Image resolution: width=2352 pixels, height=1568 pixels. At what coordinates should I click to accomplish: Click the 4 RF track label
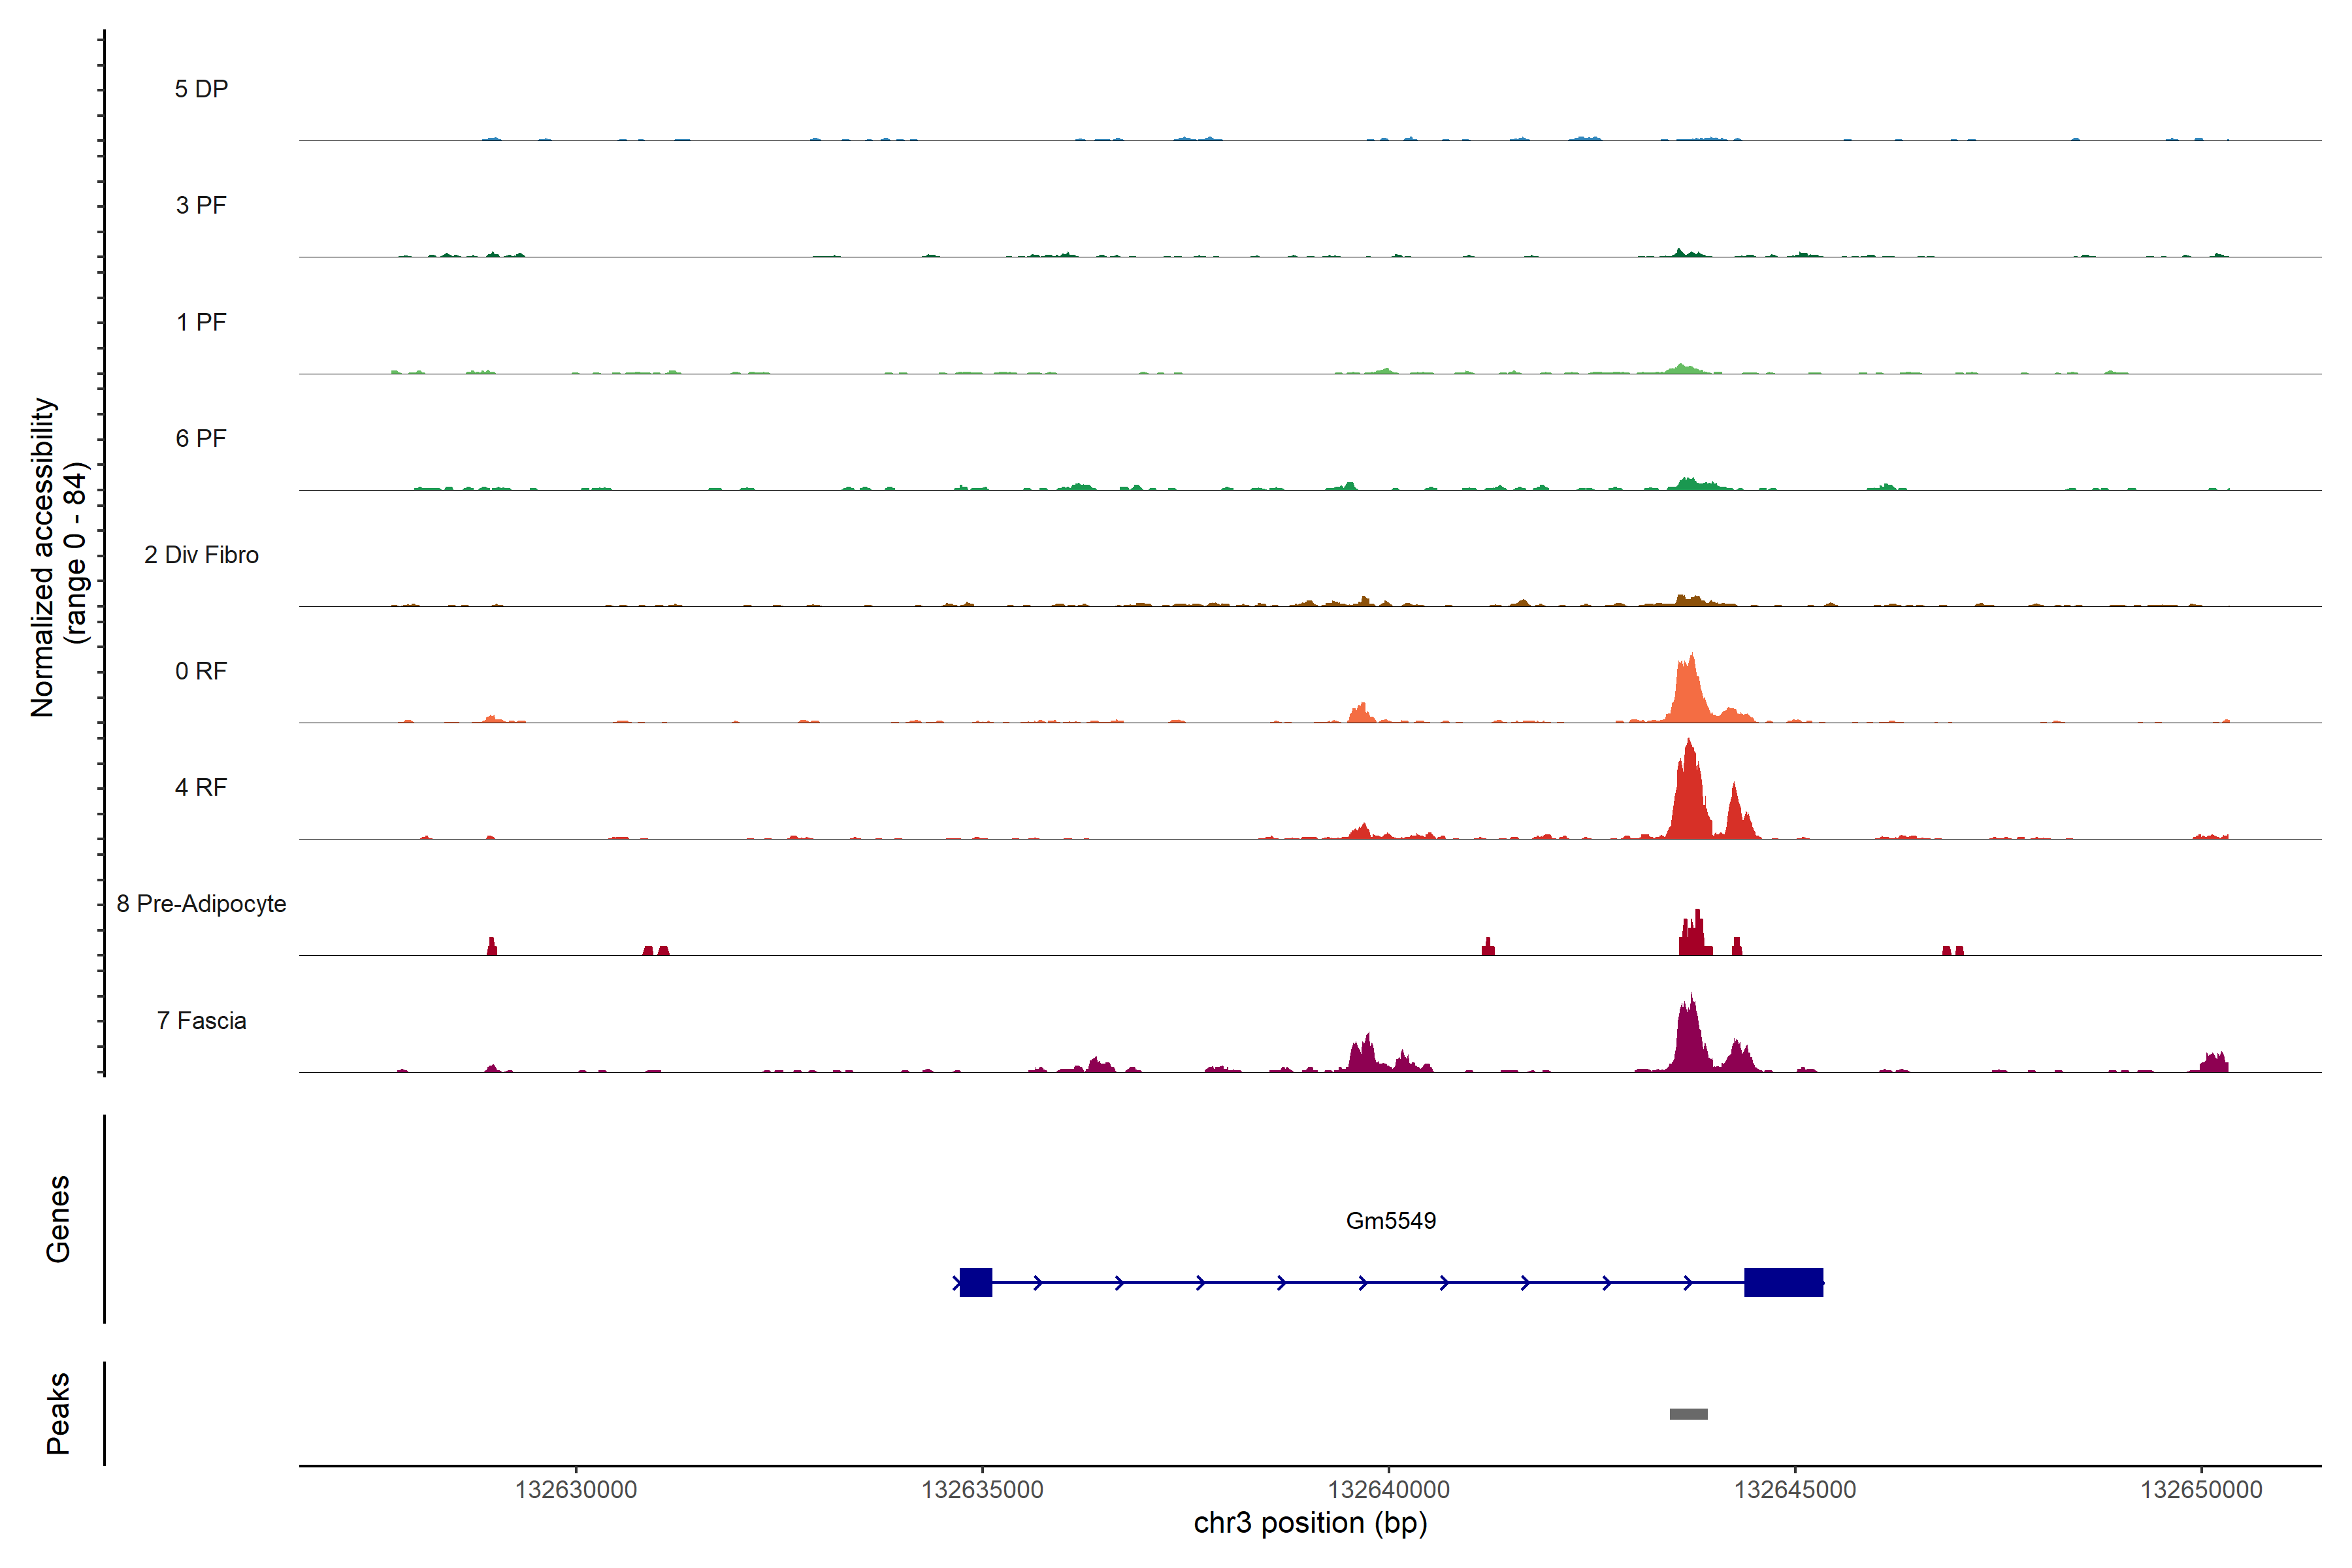(x=201, y=787)
